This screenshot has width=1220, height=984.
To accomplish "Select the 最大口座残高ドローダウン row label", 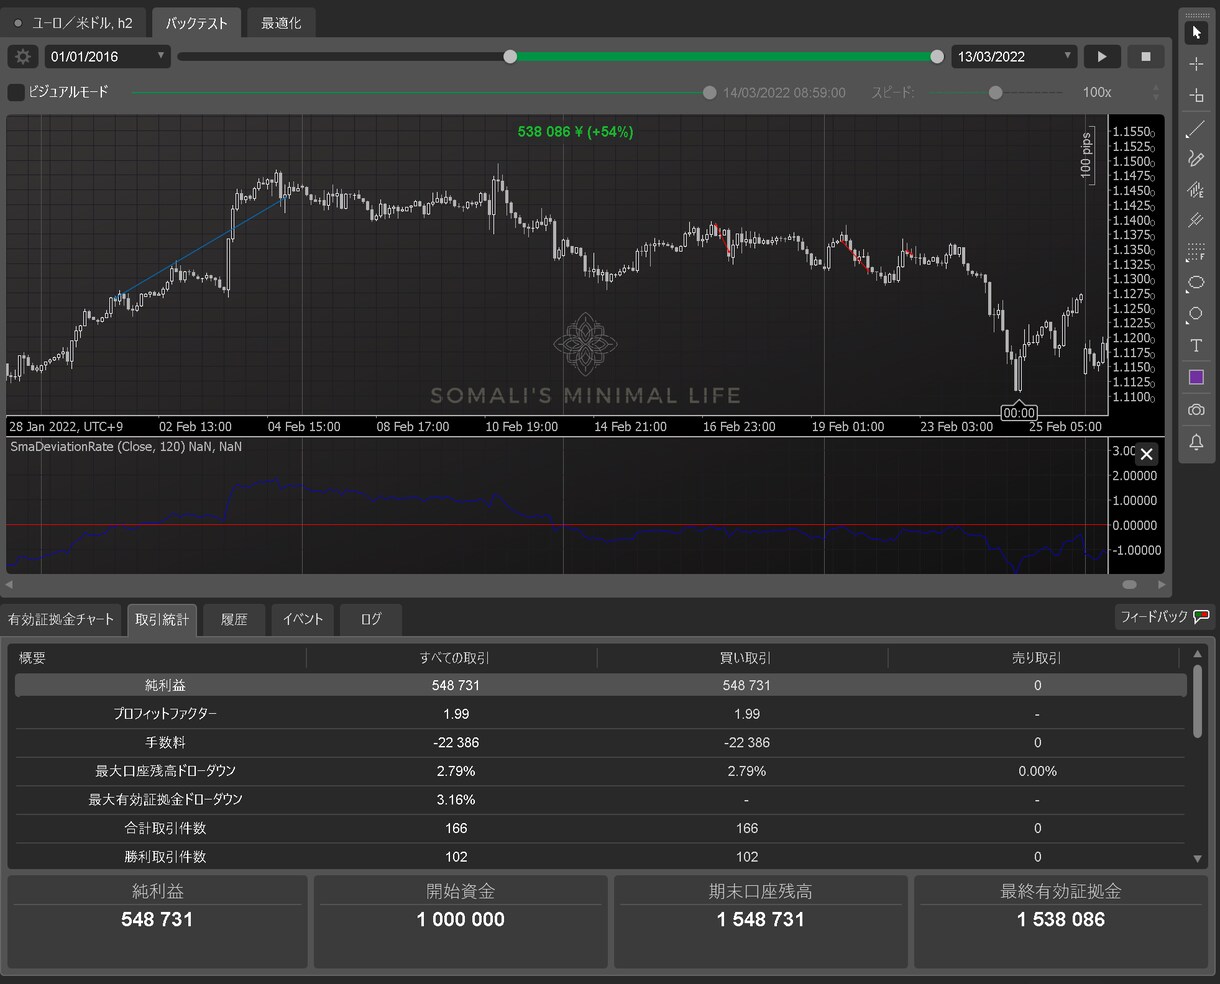I will [165, 771].
